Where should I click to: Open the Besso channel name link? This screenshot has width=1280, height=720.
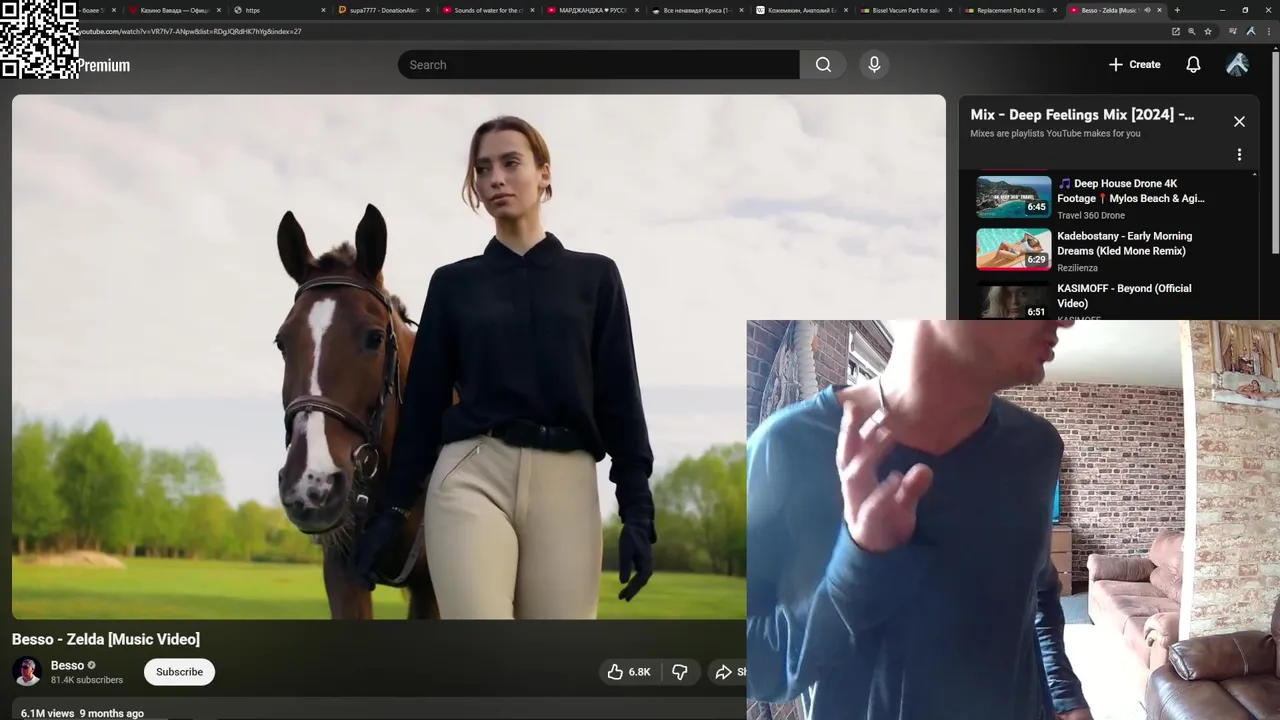click(67, 665)
